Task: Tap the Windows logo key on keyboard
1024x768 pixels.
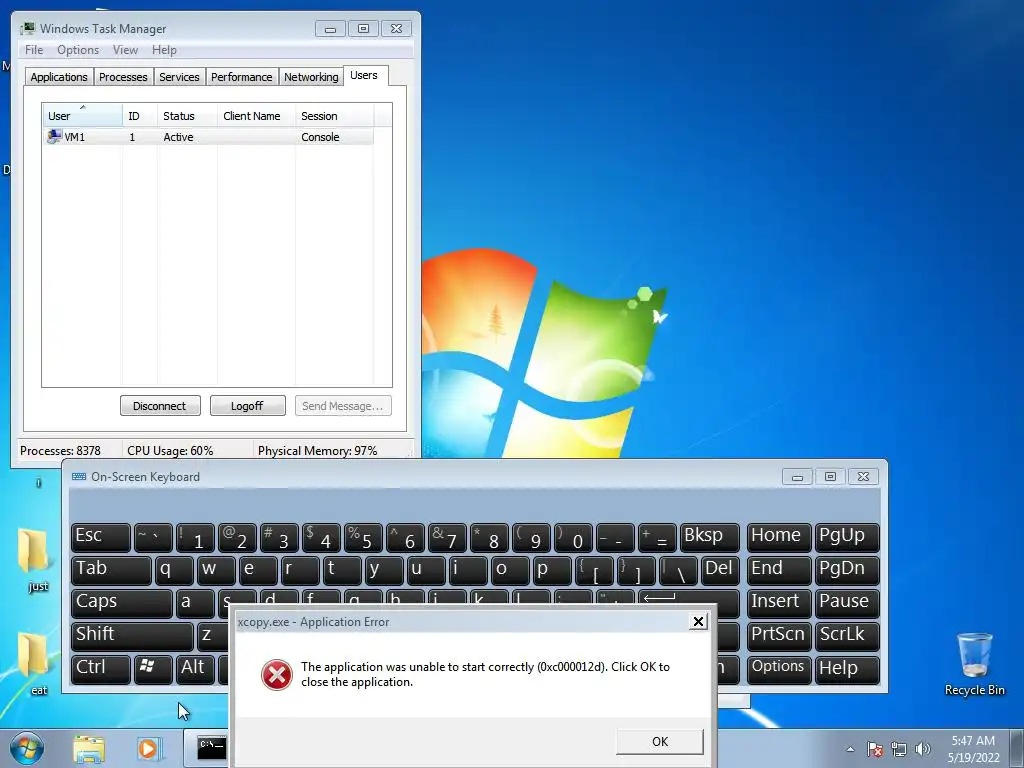Action: 153,668
